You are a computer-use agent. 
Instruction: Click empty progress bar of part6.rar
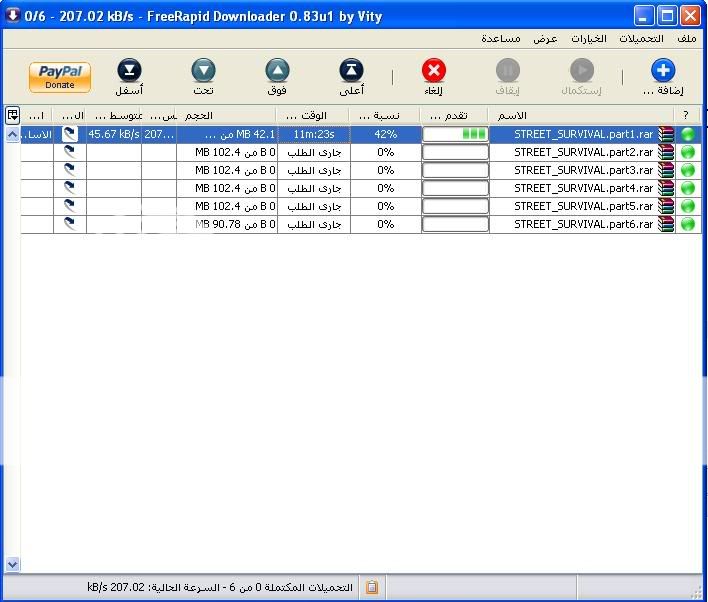[x=455, y=224]
